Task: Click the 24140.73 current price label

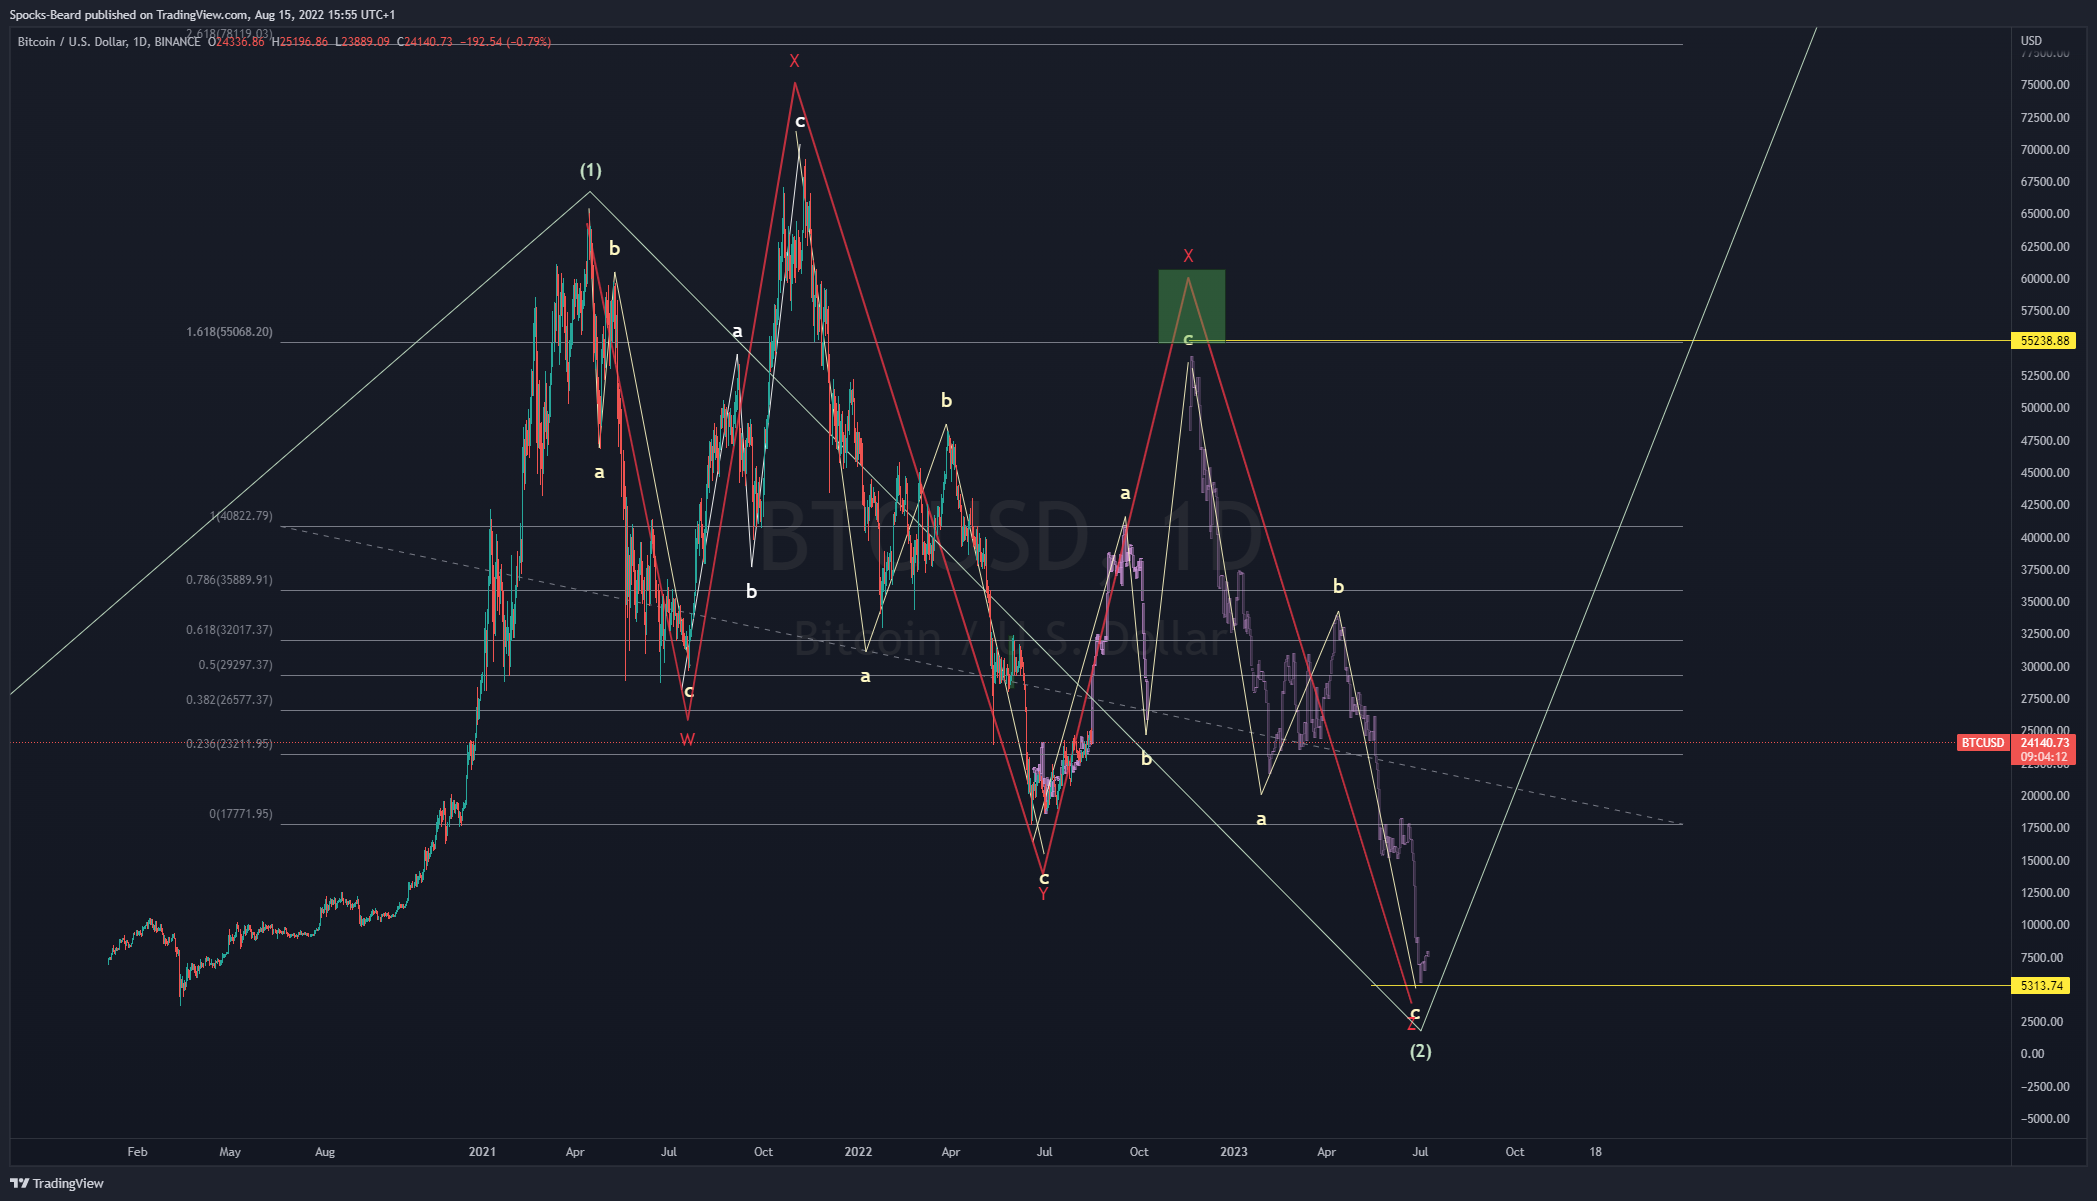Action: tap(2043, 743)
